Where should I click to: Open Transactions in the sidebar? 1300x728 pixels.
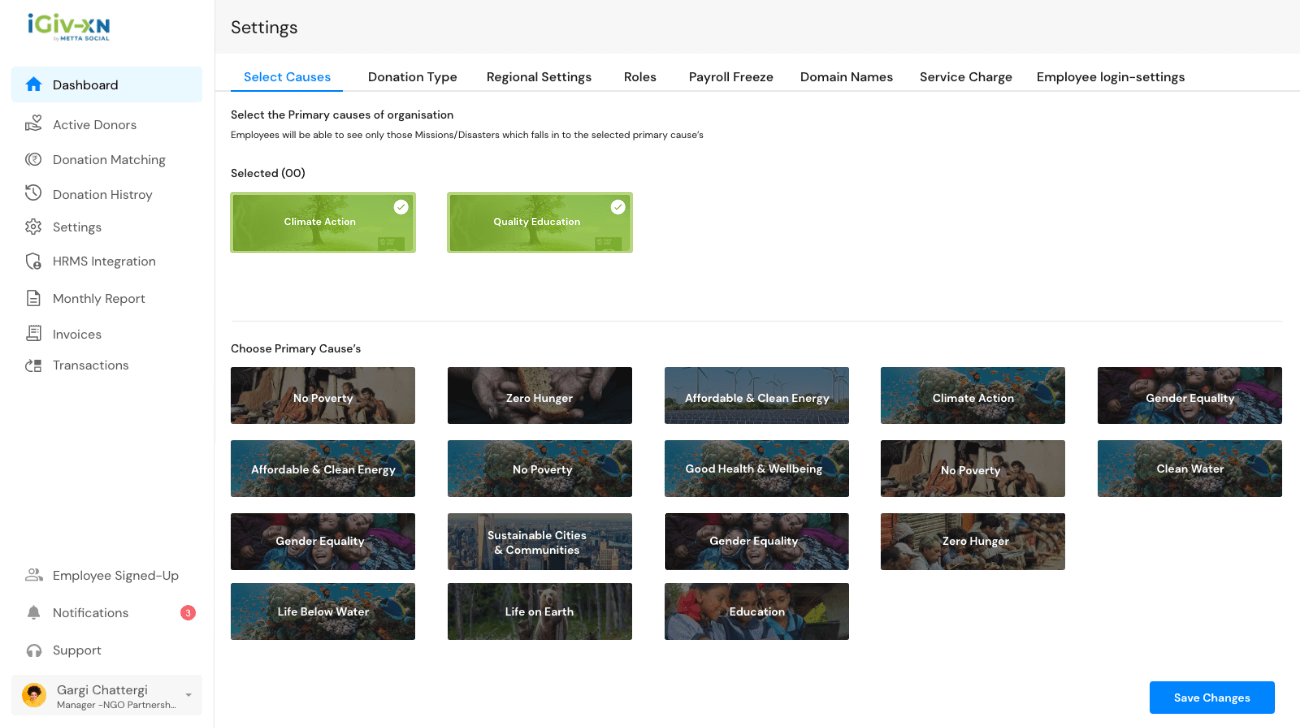pyautogui.click(x=90, y=365)
